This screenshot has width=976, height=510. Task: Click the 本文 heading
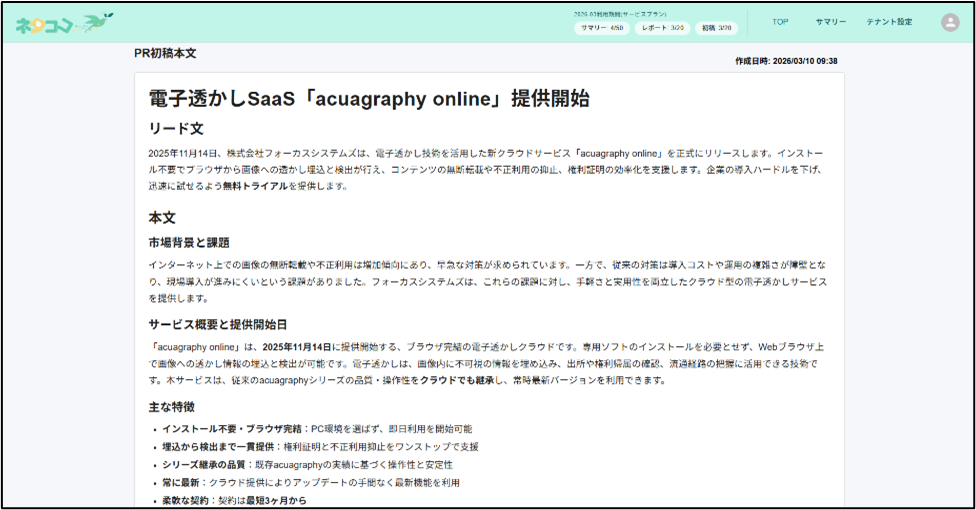pyautogui.click(x=162, y=218)
